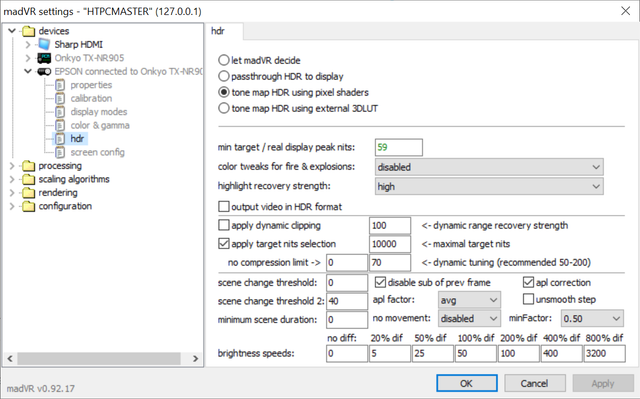Click the no compression limit field
The height and width of the screenshot is (399, 640).
click(x=347, y=262)
